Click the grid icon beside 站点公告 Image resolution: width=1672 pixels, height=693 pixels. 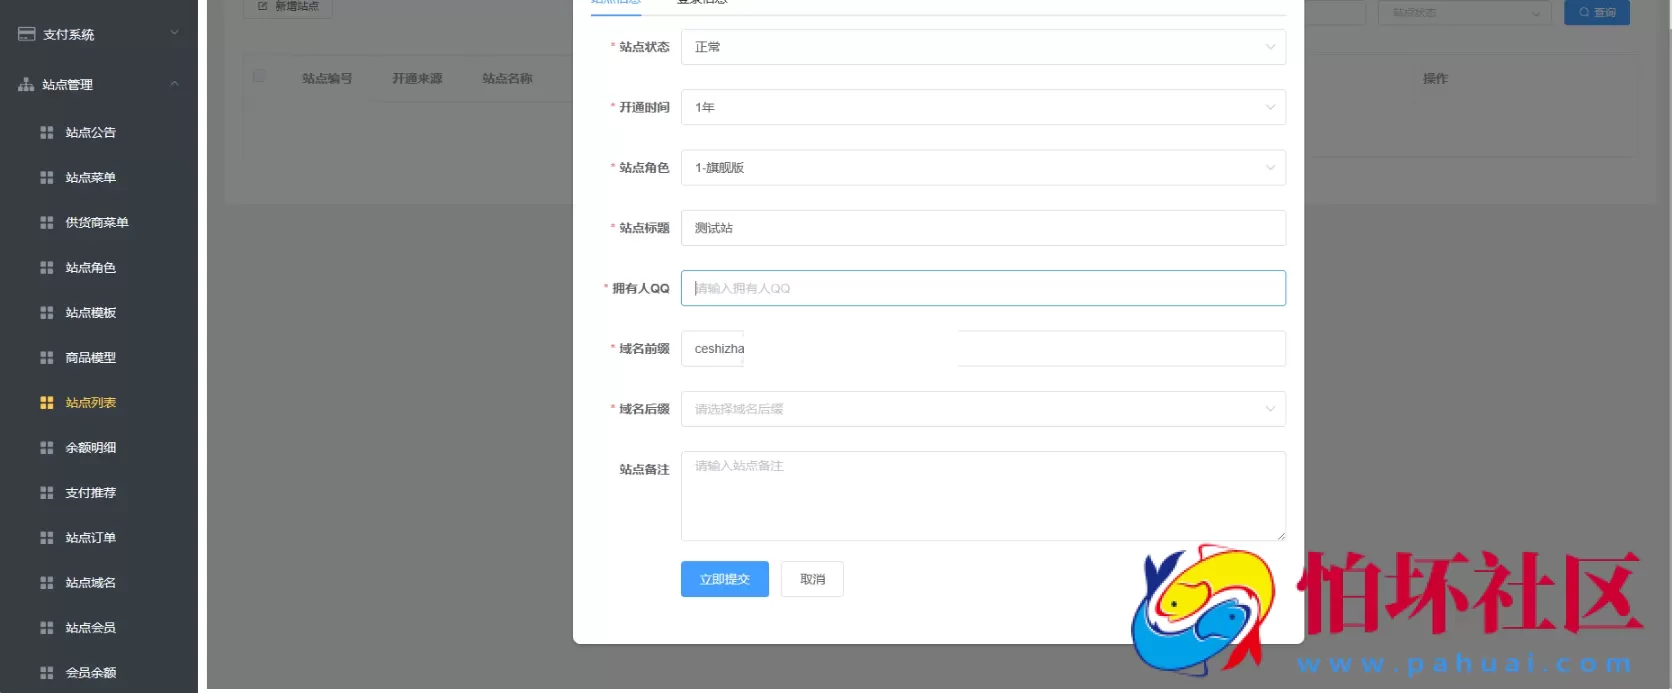[46, 132]
